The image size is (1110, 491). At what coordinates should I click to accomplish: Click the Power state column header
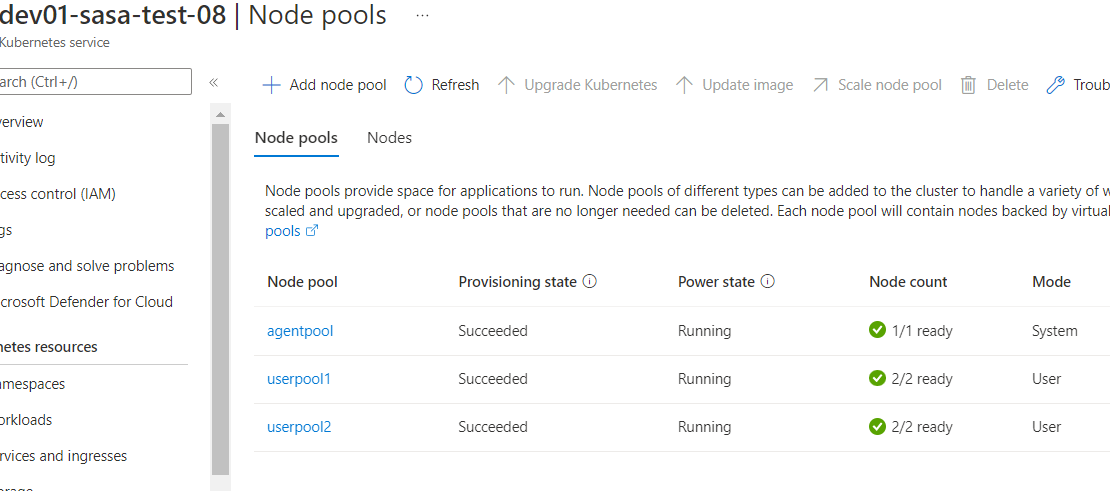pyautogui.click(x=716, y=282)
